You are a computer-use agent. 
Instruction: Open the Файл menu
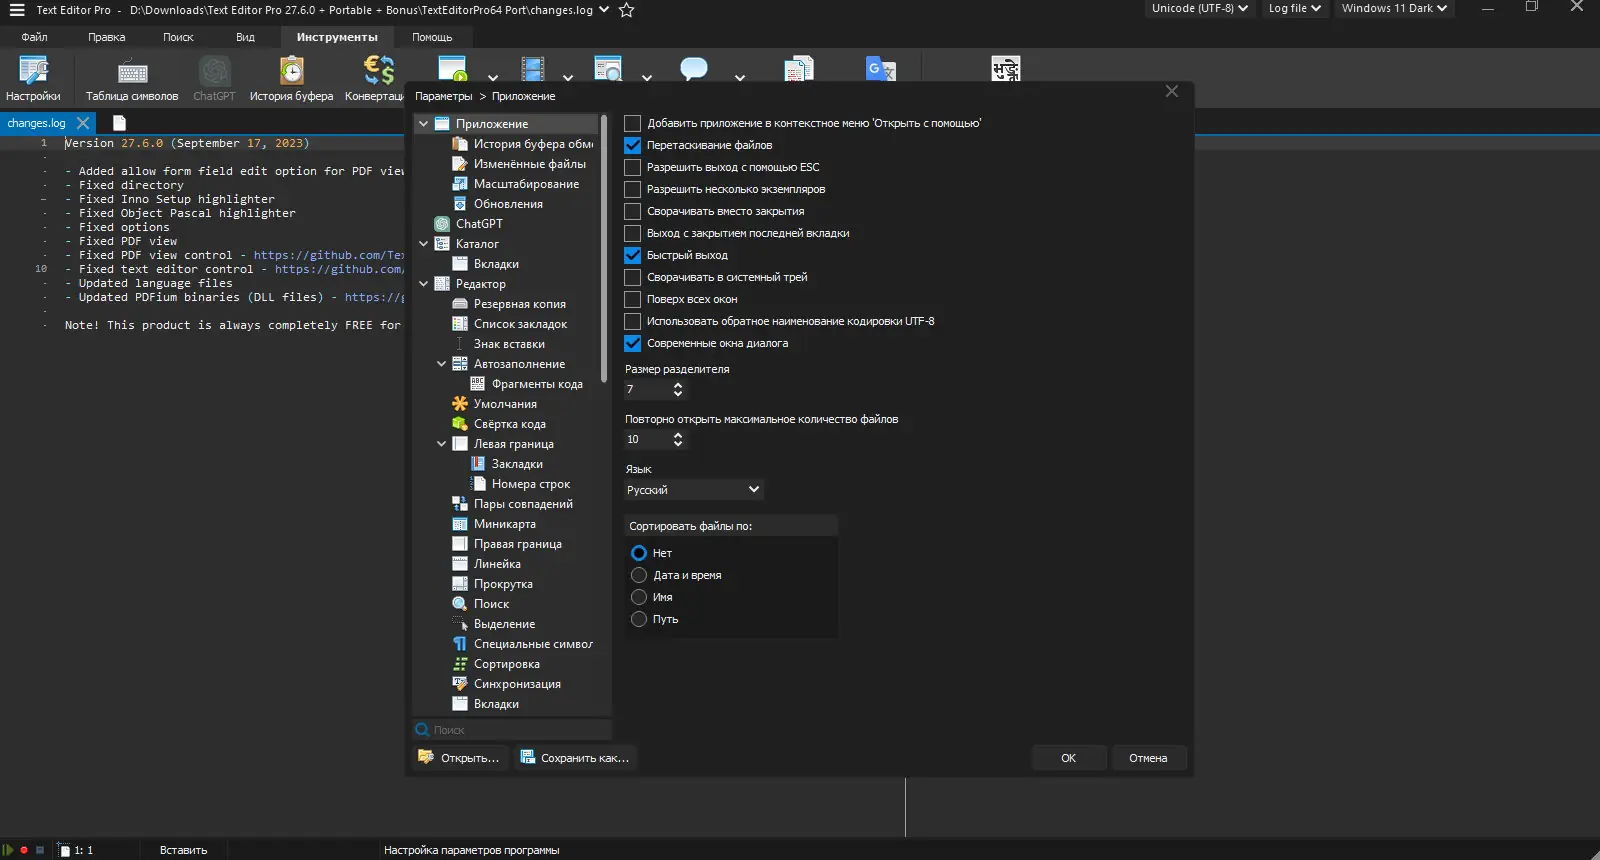click(x=34, y=37)
